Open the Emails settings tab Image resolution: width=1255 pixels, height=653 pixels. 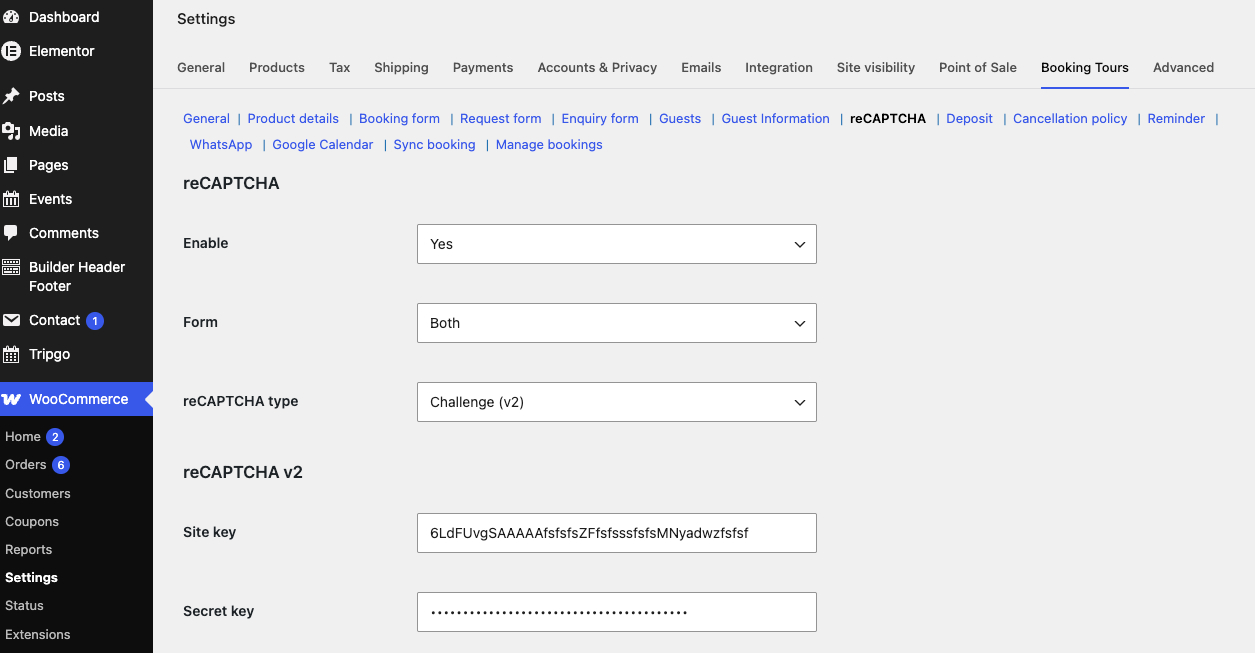click(x=701, y=67)
